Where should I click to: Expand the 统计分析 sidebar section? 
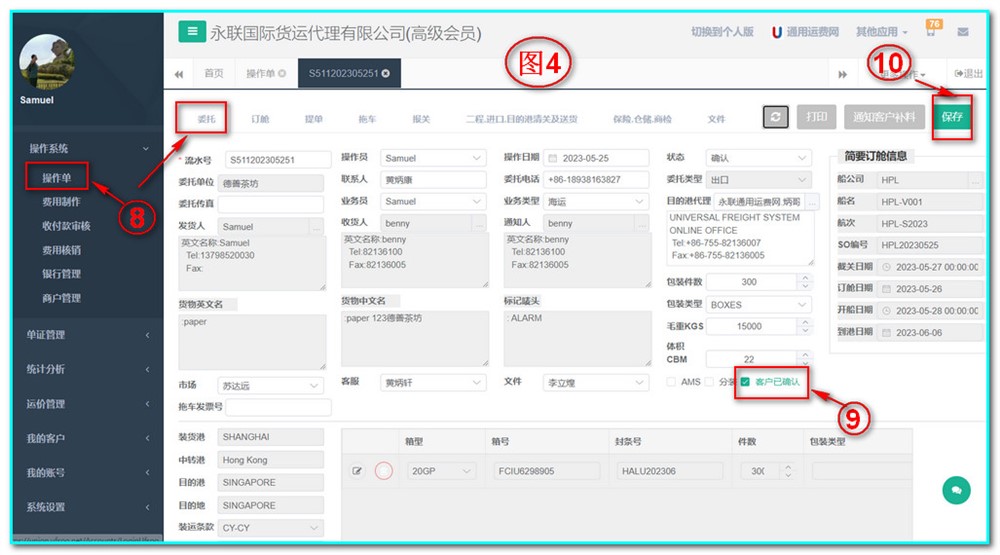coord(88,369)
